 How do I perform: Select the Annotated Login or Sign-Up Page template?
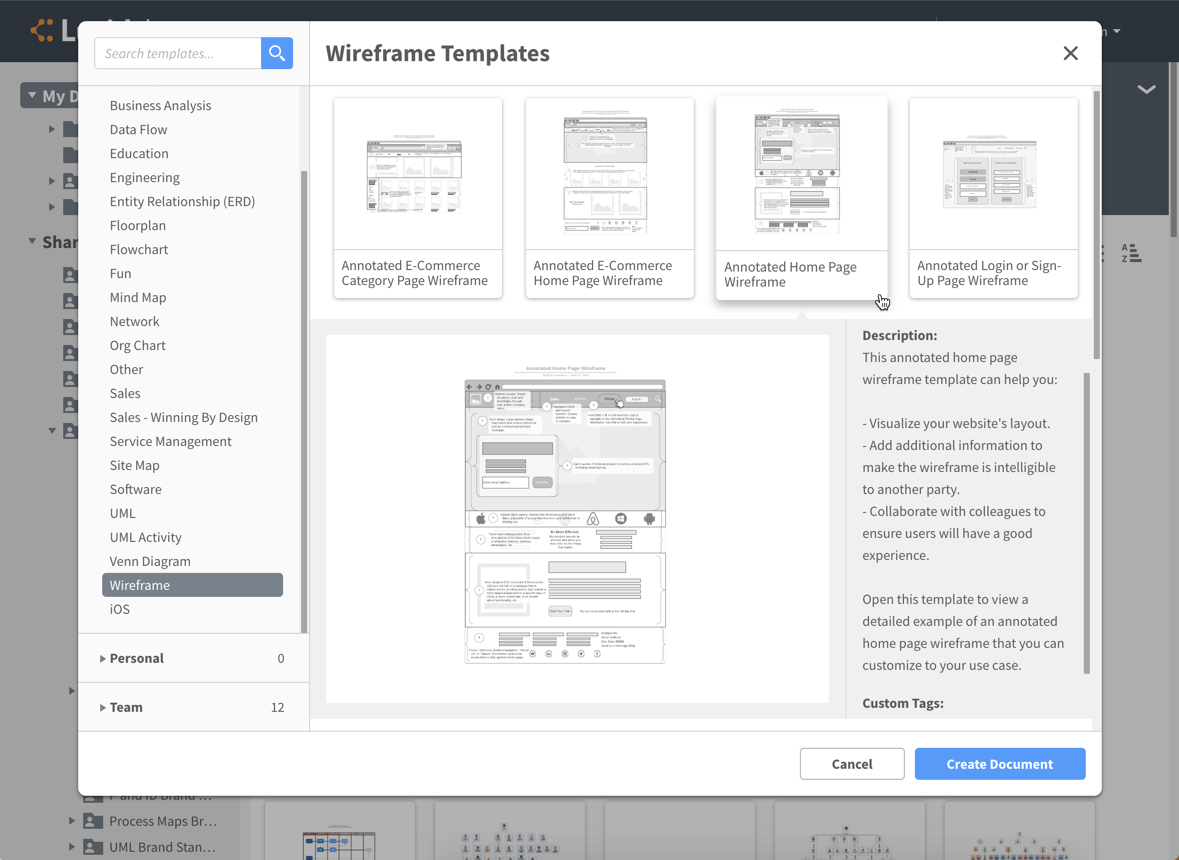993,173
